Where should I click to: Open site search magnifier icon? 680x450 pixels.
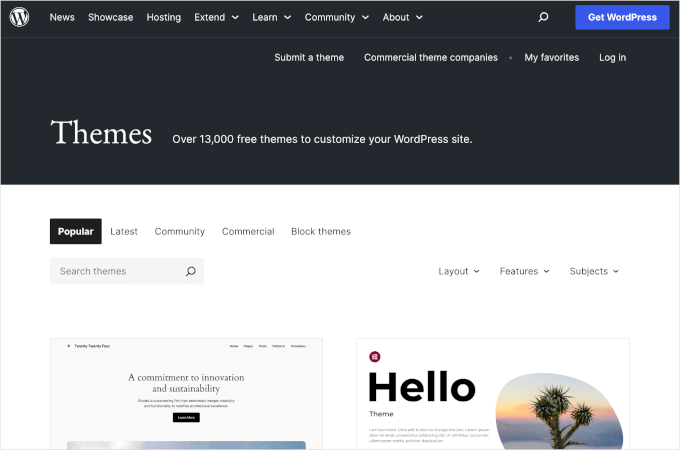543,17
